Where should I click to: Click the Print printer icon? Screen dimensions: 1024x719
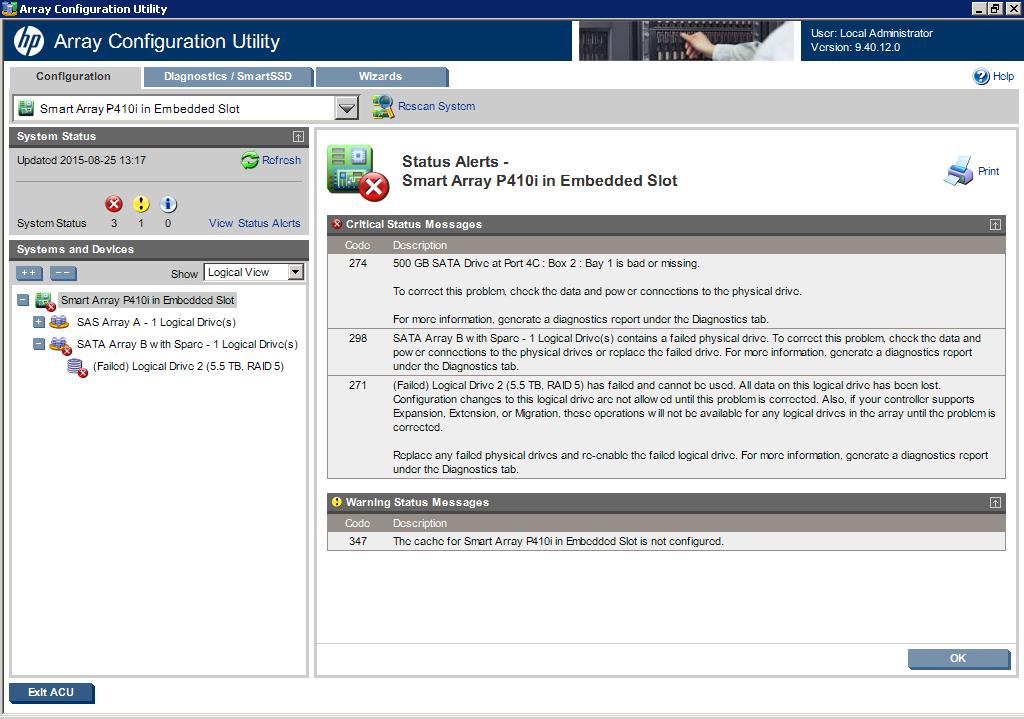(x=958, y=171)
